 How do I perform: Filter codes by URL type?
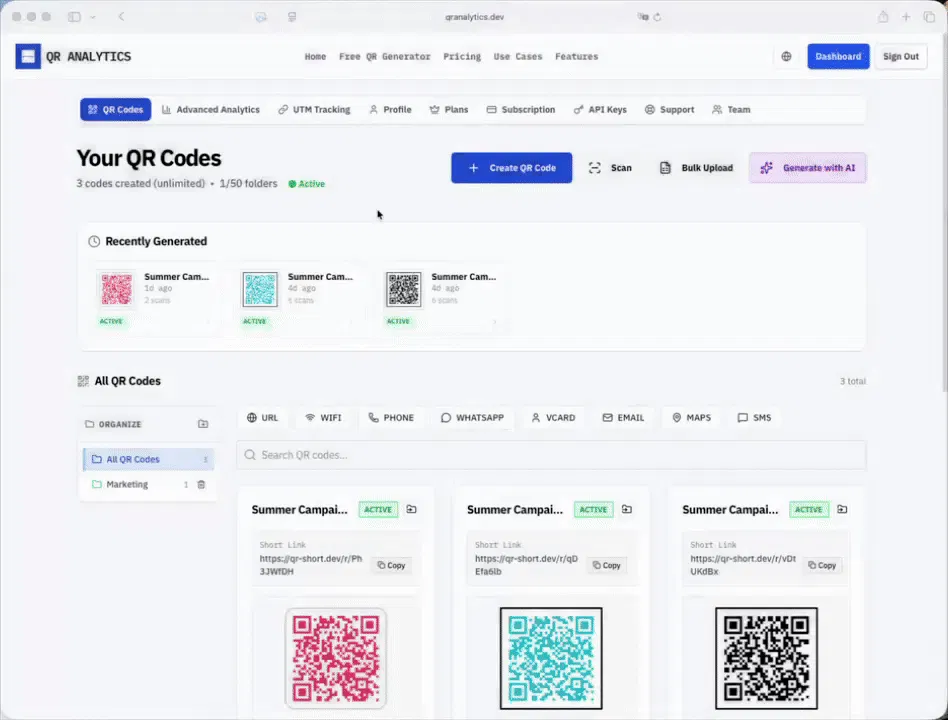coord(262,417)
